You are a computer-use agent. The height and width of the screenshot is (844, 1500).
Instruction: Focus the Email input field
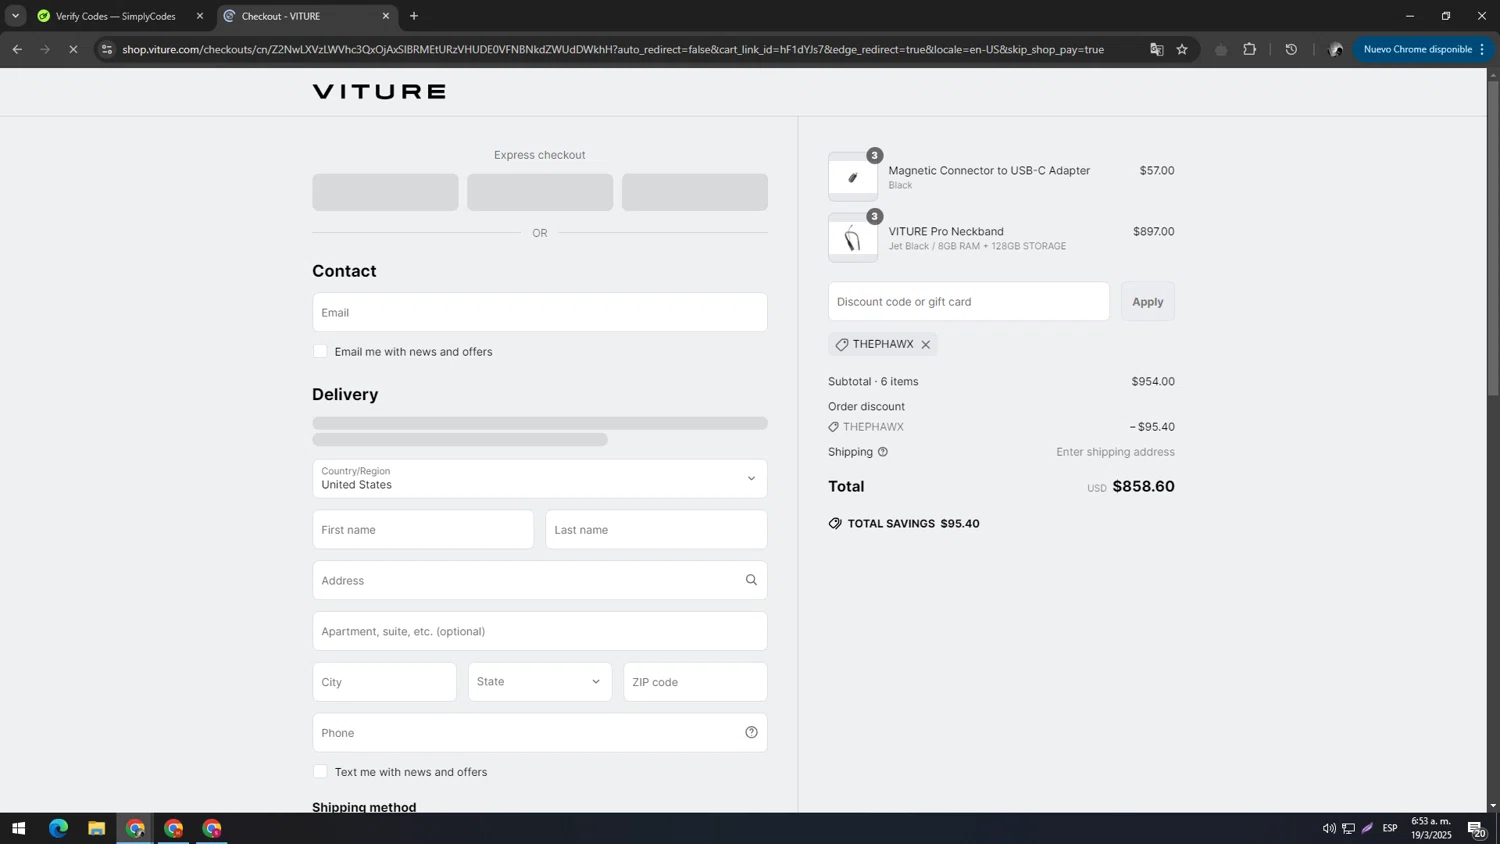pos(540,312)
